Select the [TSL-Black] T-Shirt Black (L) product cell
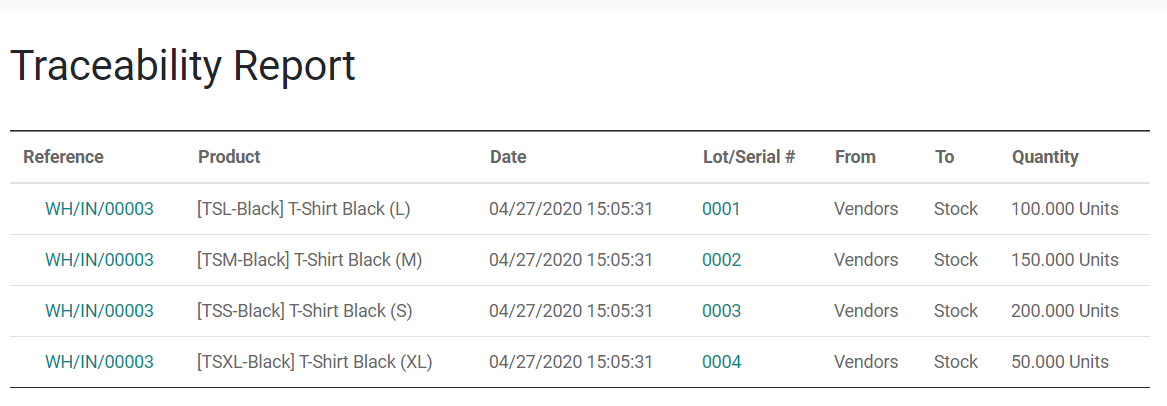The image size is (1167, 406). pos(304,209)
